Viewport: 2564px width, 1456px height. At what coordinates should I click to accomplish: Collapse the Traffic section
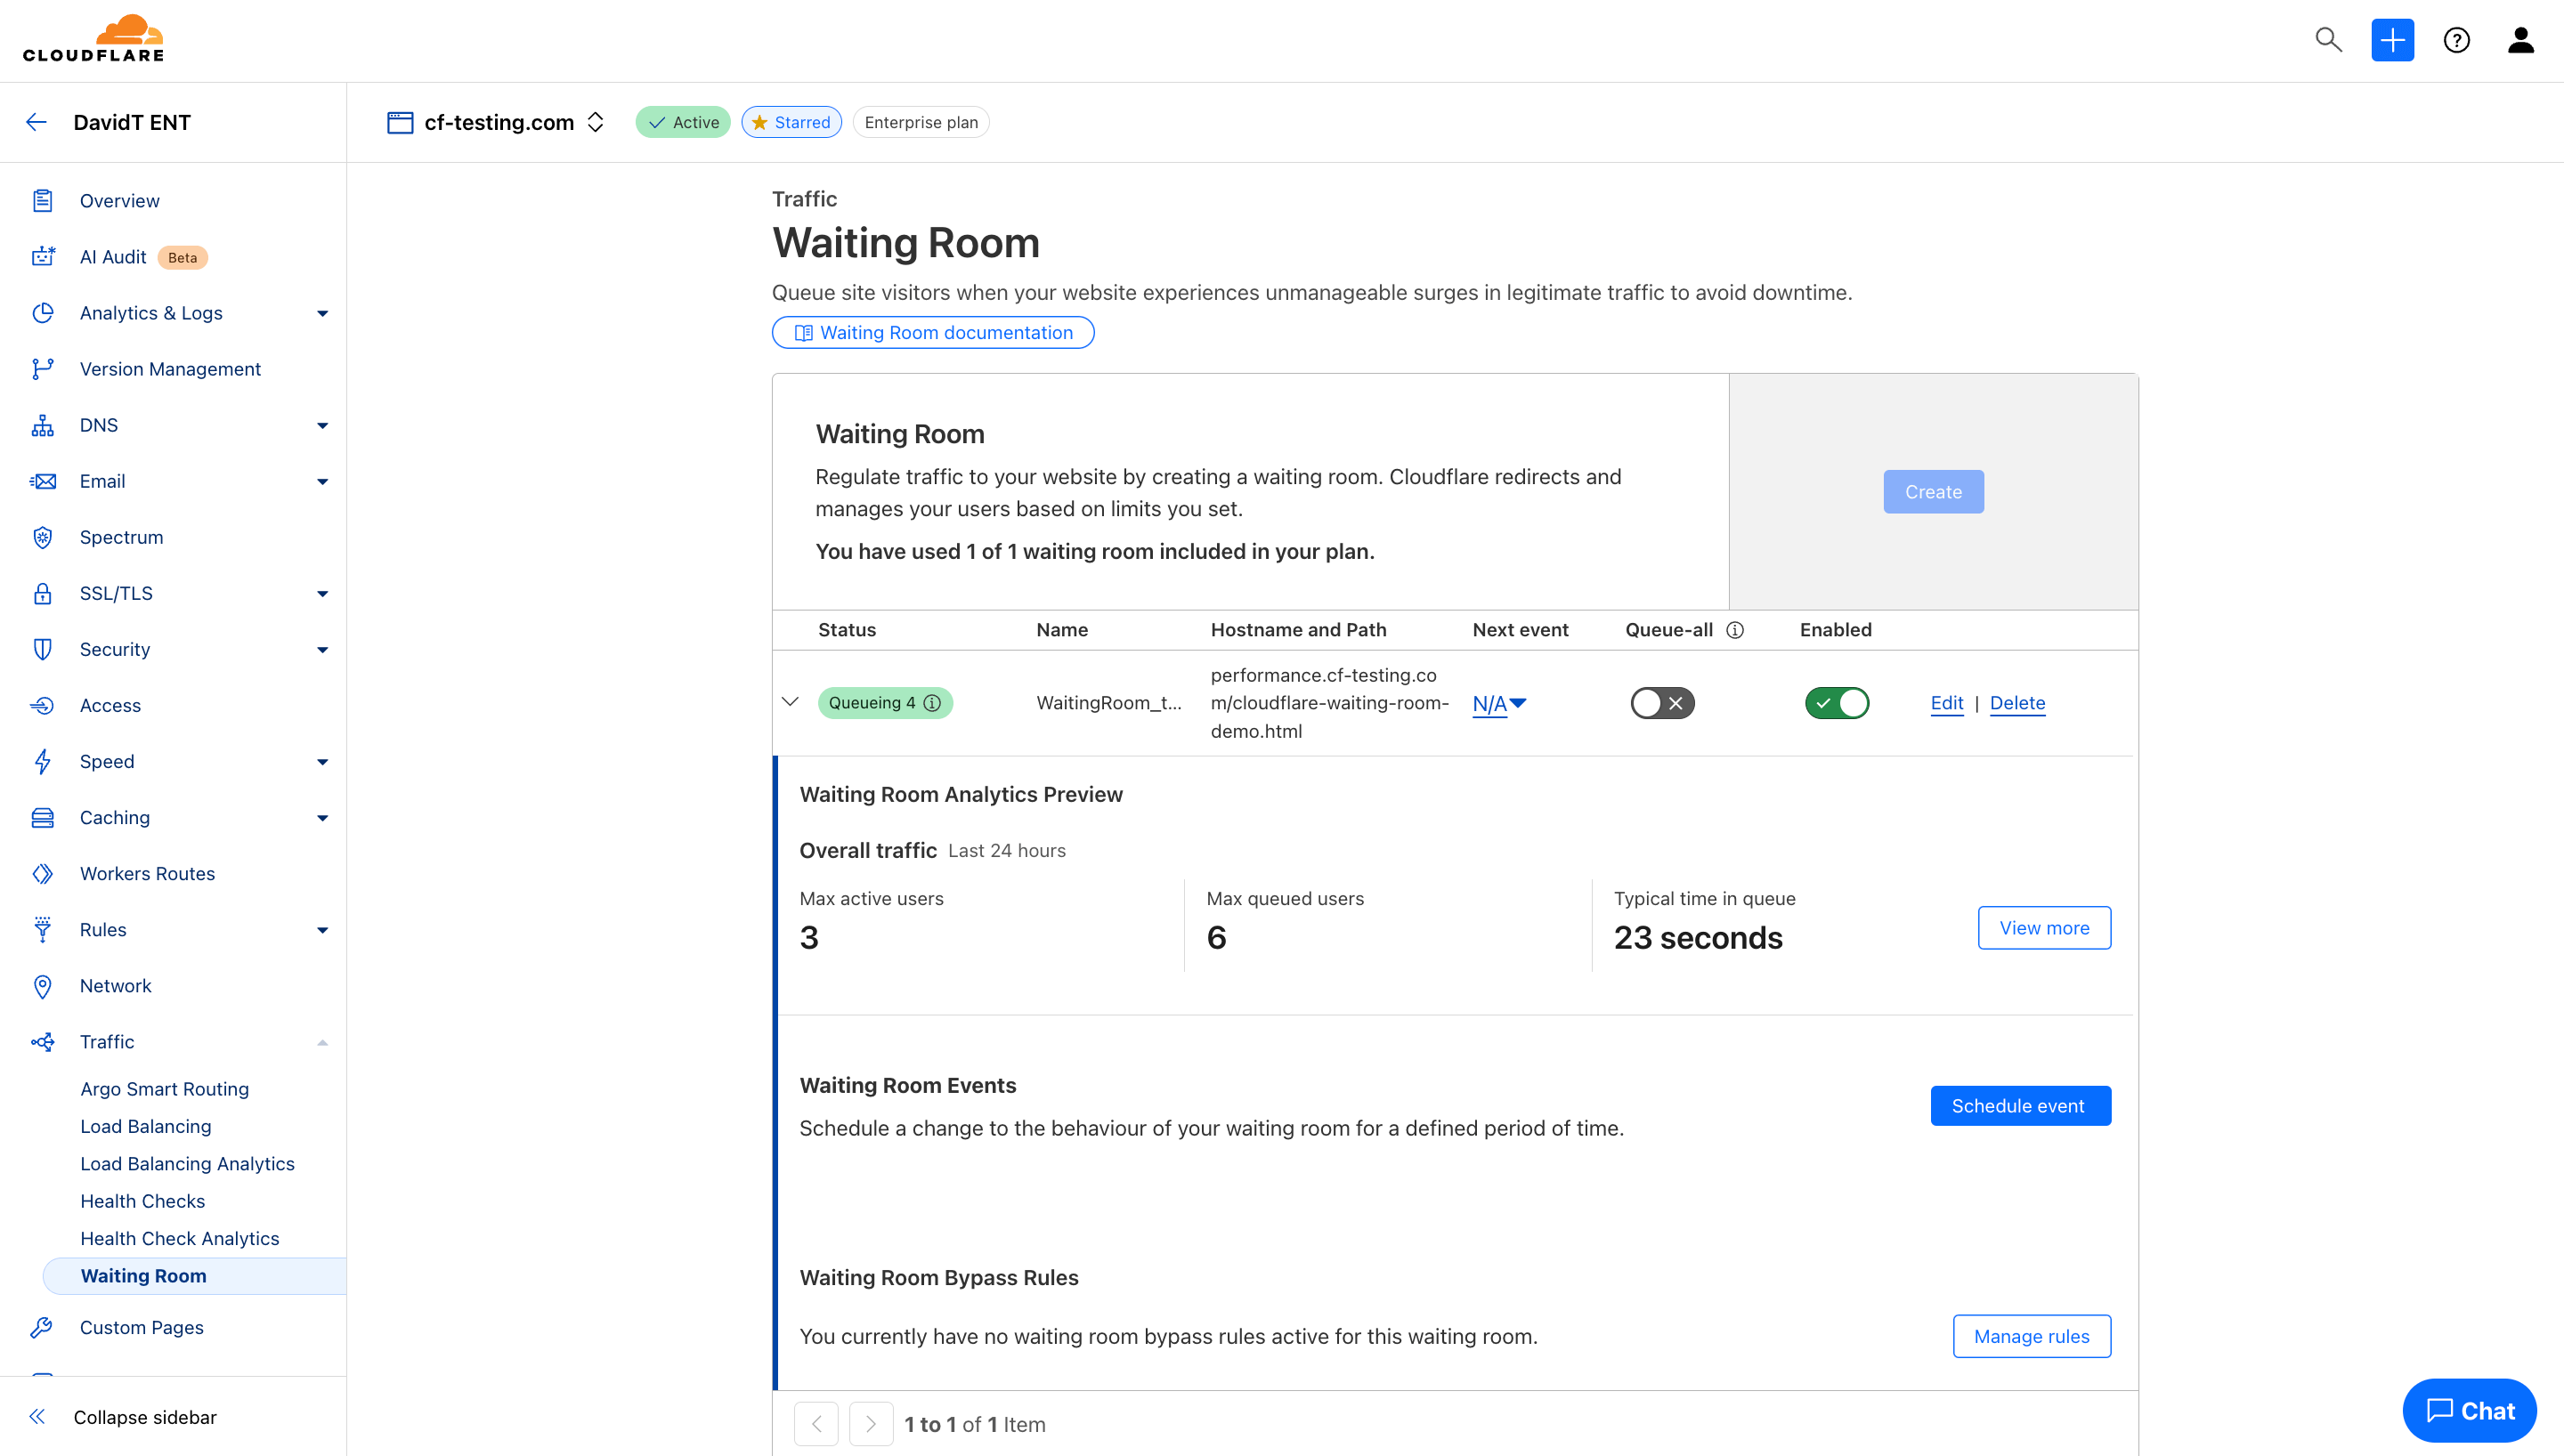(322, 1041)
